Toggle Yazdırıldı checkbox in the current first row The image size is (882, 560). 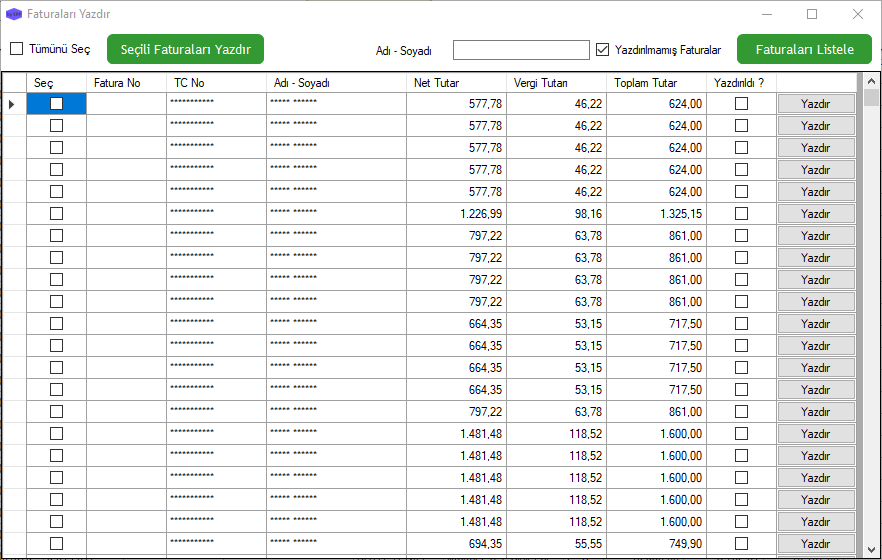(x=741, y=103)
